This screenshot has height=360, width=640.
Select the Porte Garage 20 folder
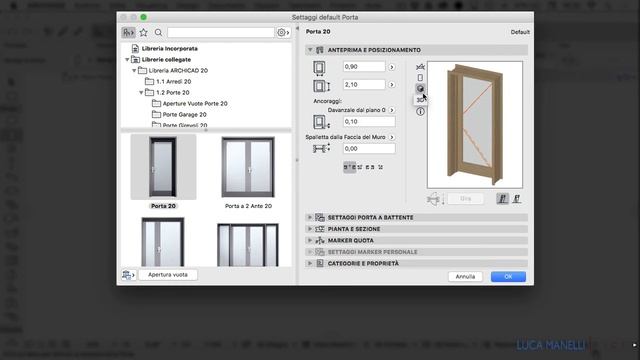(x=184, y=115)
